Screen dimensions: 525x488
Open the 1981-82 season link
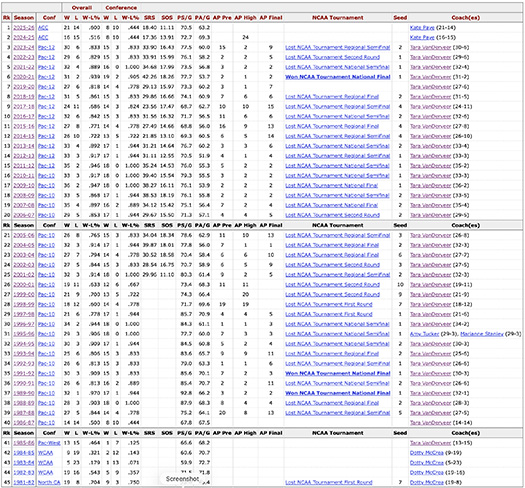coord(24,482)
